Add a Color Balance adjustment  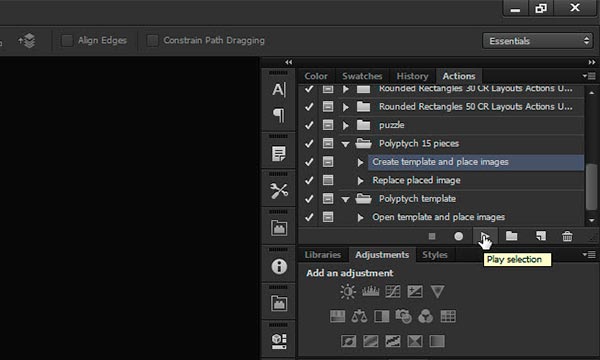359,316
